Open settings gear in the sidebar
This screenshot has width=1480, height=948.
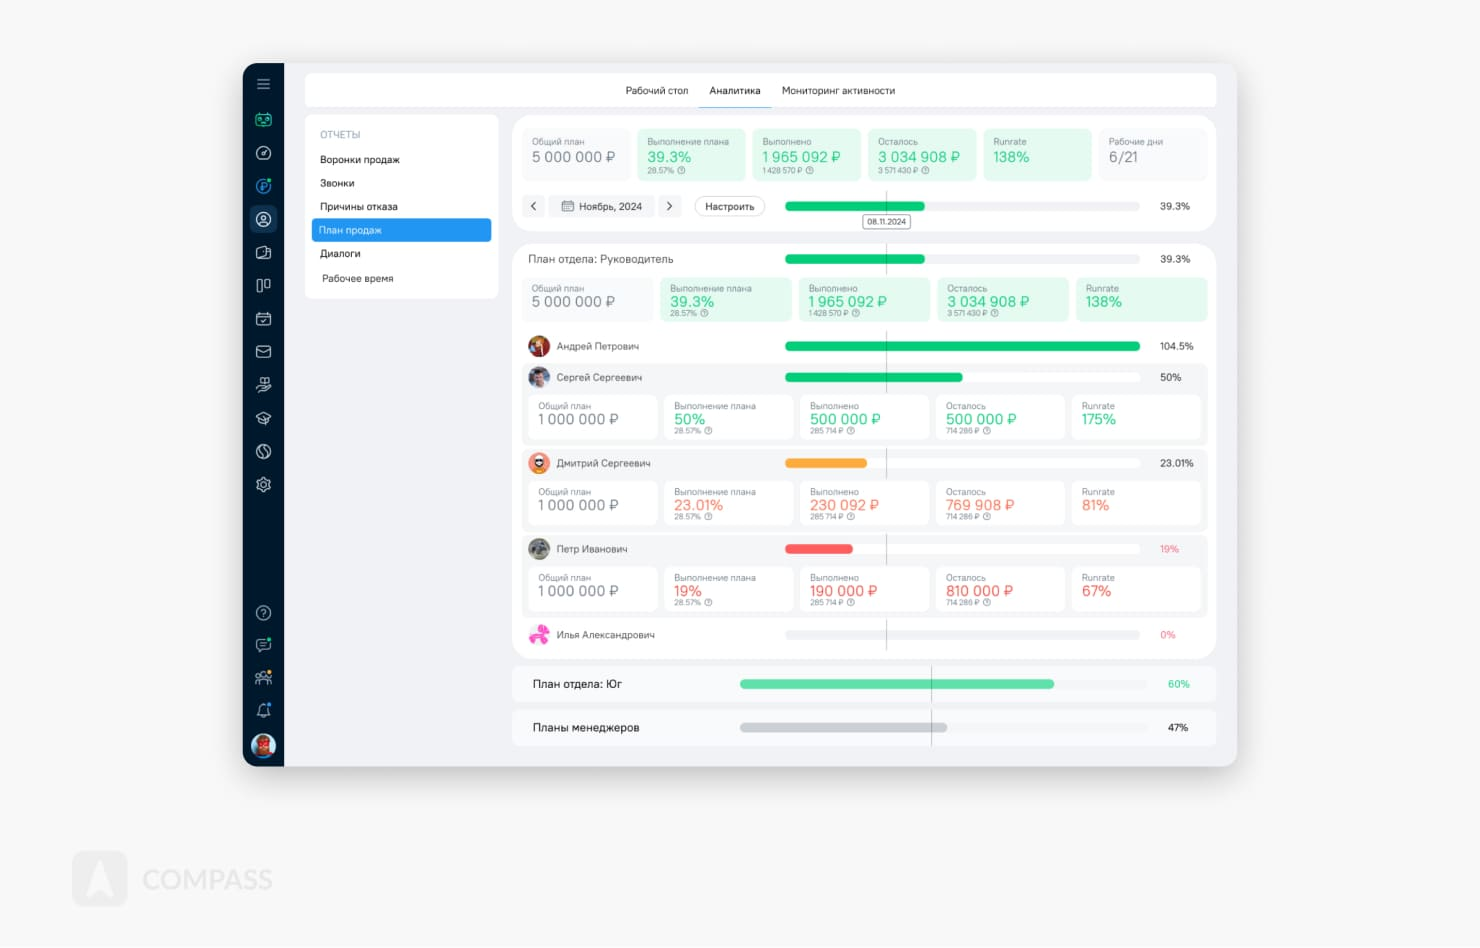point(263,485)
